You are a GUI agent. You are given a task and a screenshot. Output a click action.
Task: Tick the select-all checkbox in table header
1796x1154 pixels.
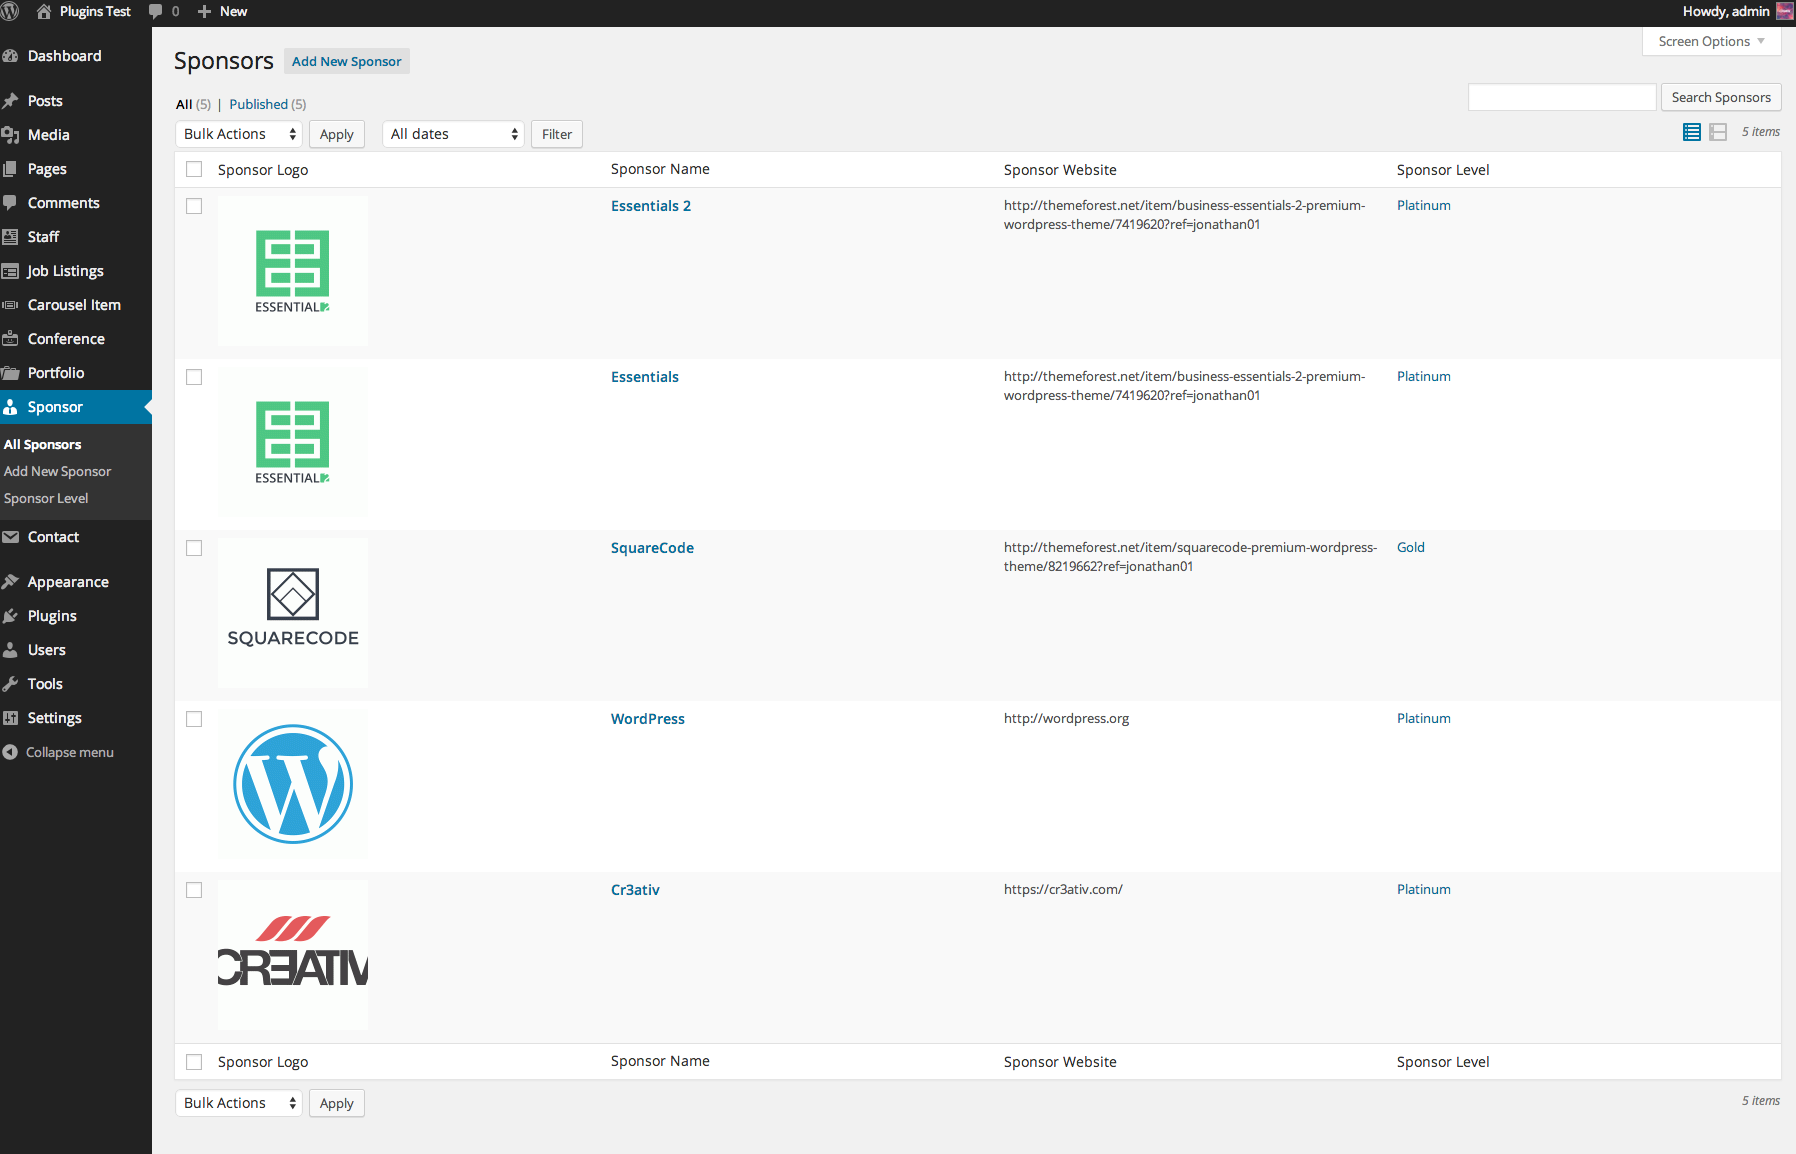point(194,170)
